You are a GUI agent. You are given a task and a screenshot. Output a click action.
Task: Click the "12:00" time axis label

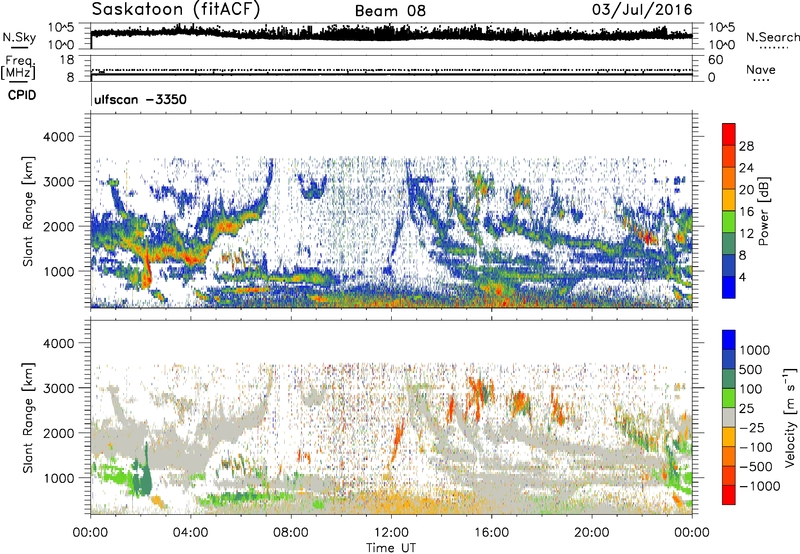391,533
